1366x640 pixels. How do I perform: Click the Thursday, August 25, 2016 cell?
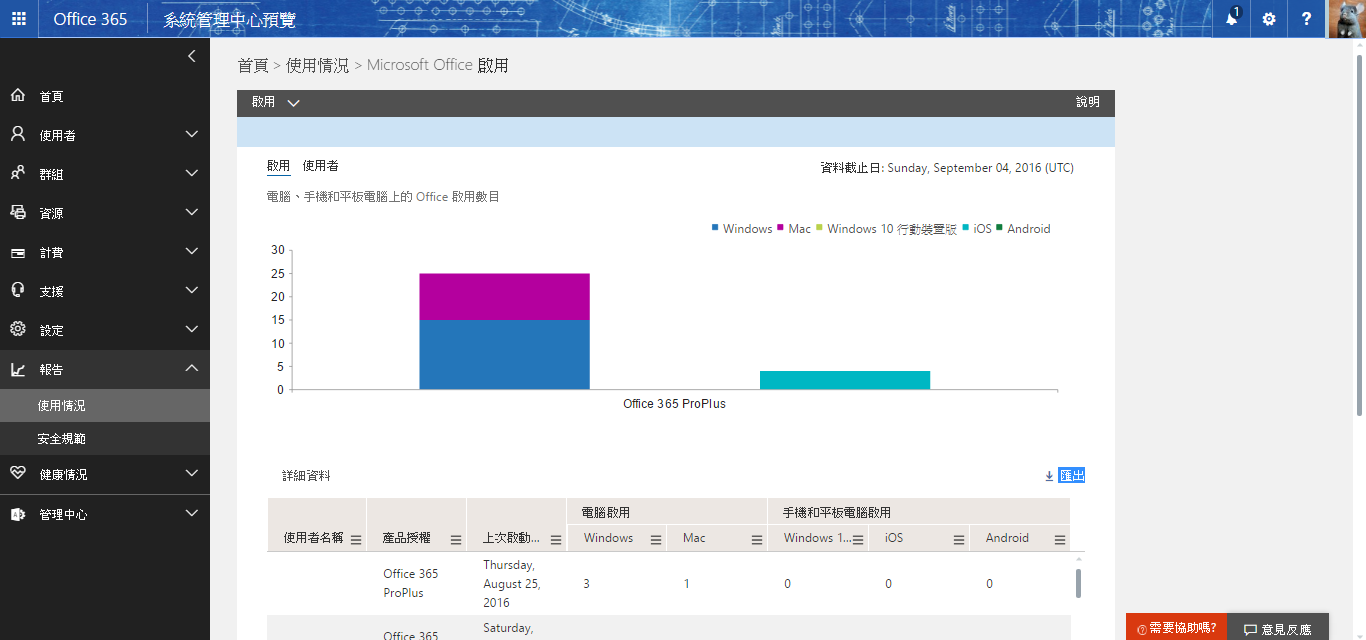(512, 584)
